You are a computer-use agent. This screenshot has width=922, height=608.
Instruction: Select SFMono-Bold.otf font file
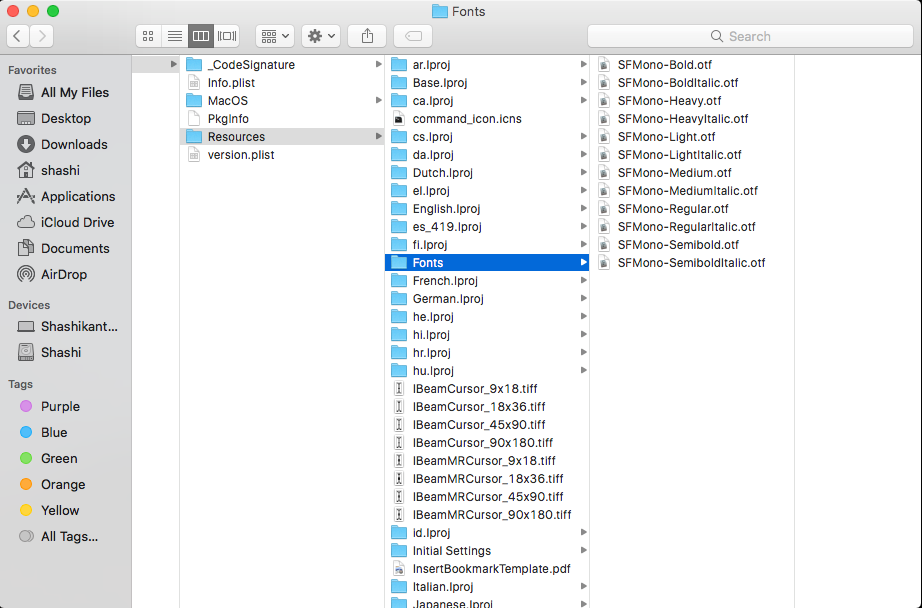692,65
